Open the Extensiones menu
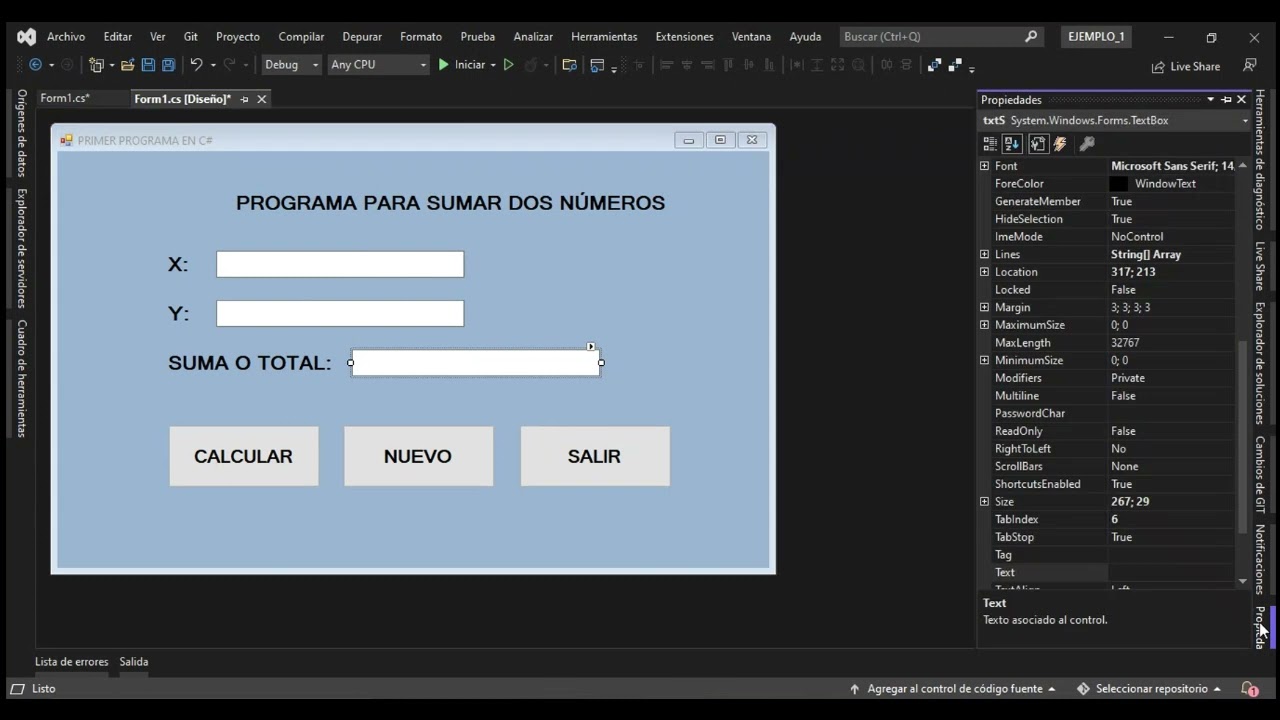This screenshot has height=720, width=1280. pos(685,37)
